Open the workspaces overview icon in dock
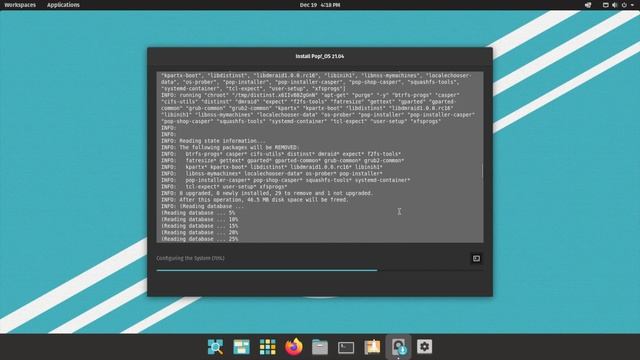This screenshot has width=640, height=360. click(x=241, y=347)
